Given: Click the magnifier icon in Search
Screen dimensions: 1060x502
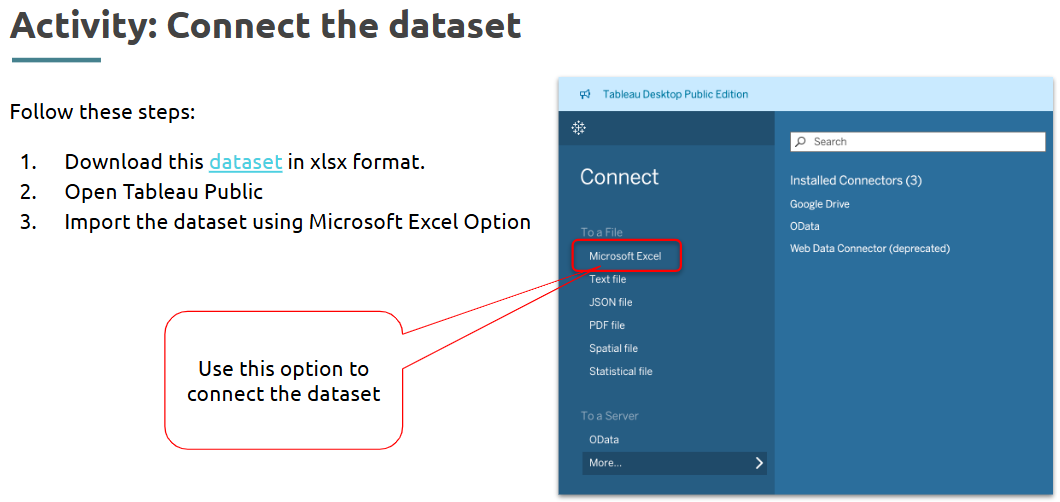Looking at the screenshot, I should (x=800, y=142).
